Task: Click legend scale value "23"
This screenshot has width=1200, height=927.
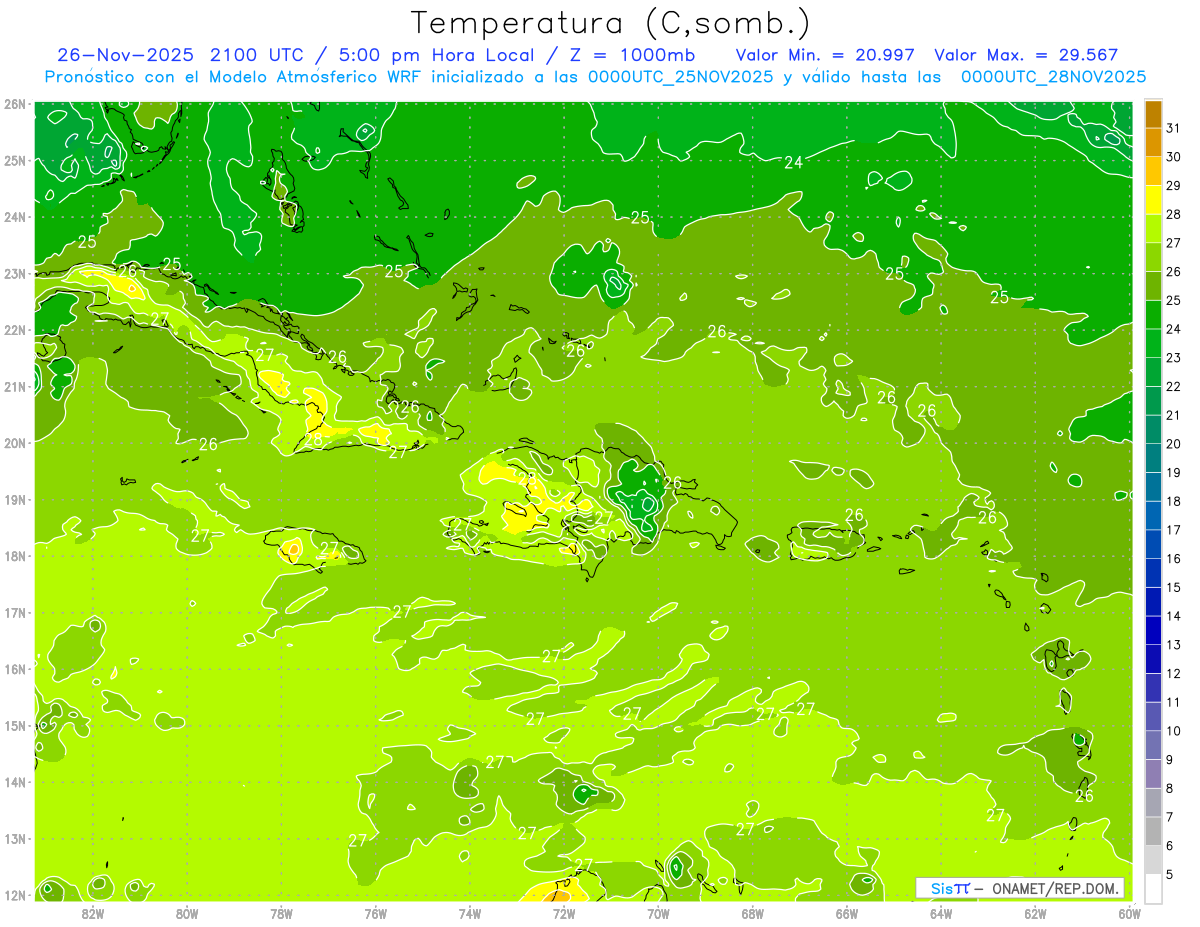Action: (1174, 358)
